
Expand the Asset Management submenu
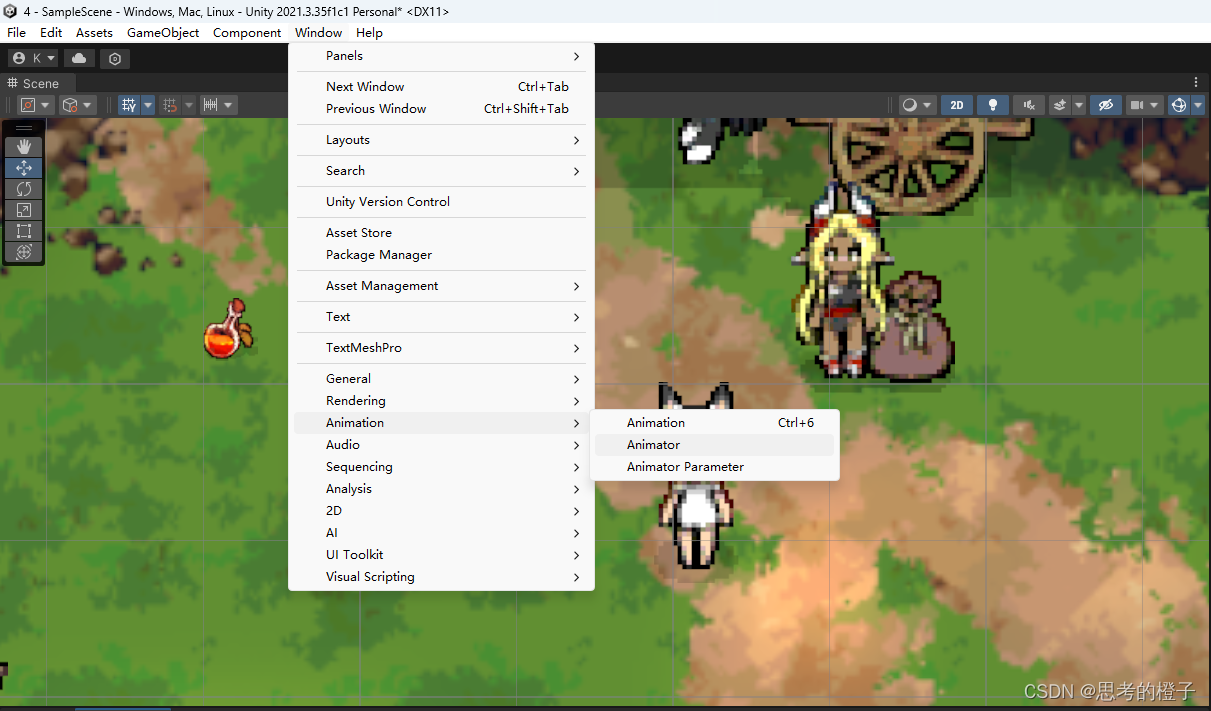[441, 286]
